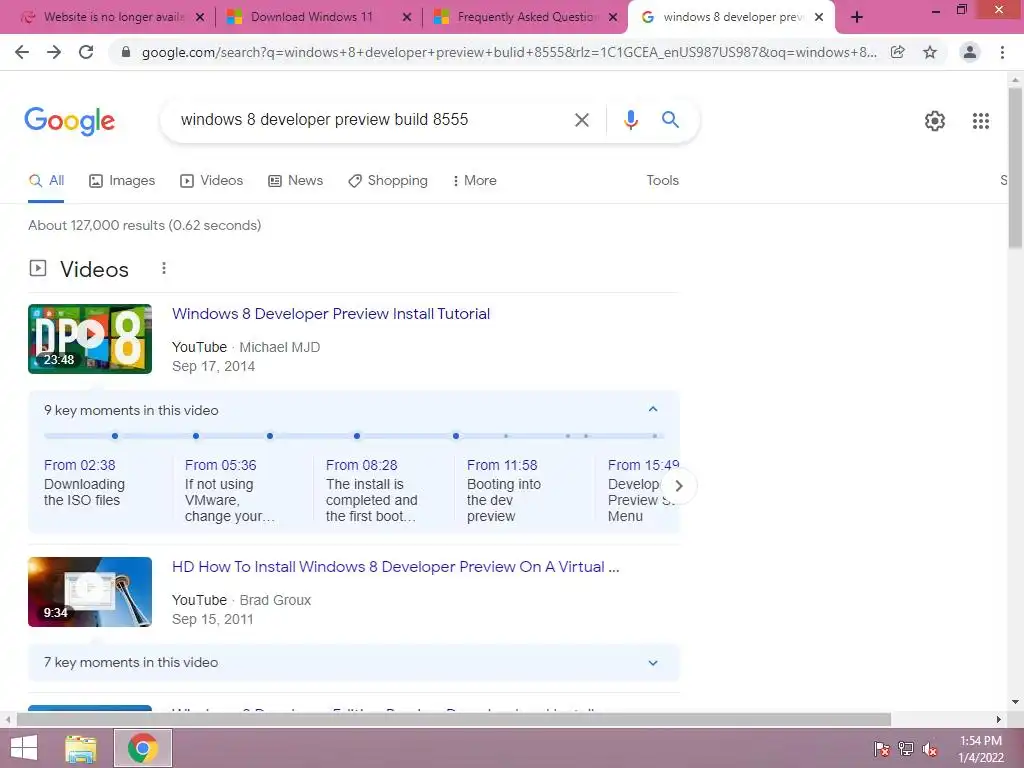Select the Images search filter
1024x768 pixels.
(x=122, y=181)
